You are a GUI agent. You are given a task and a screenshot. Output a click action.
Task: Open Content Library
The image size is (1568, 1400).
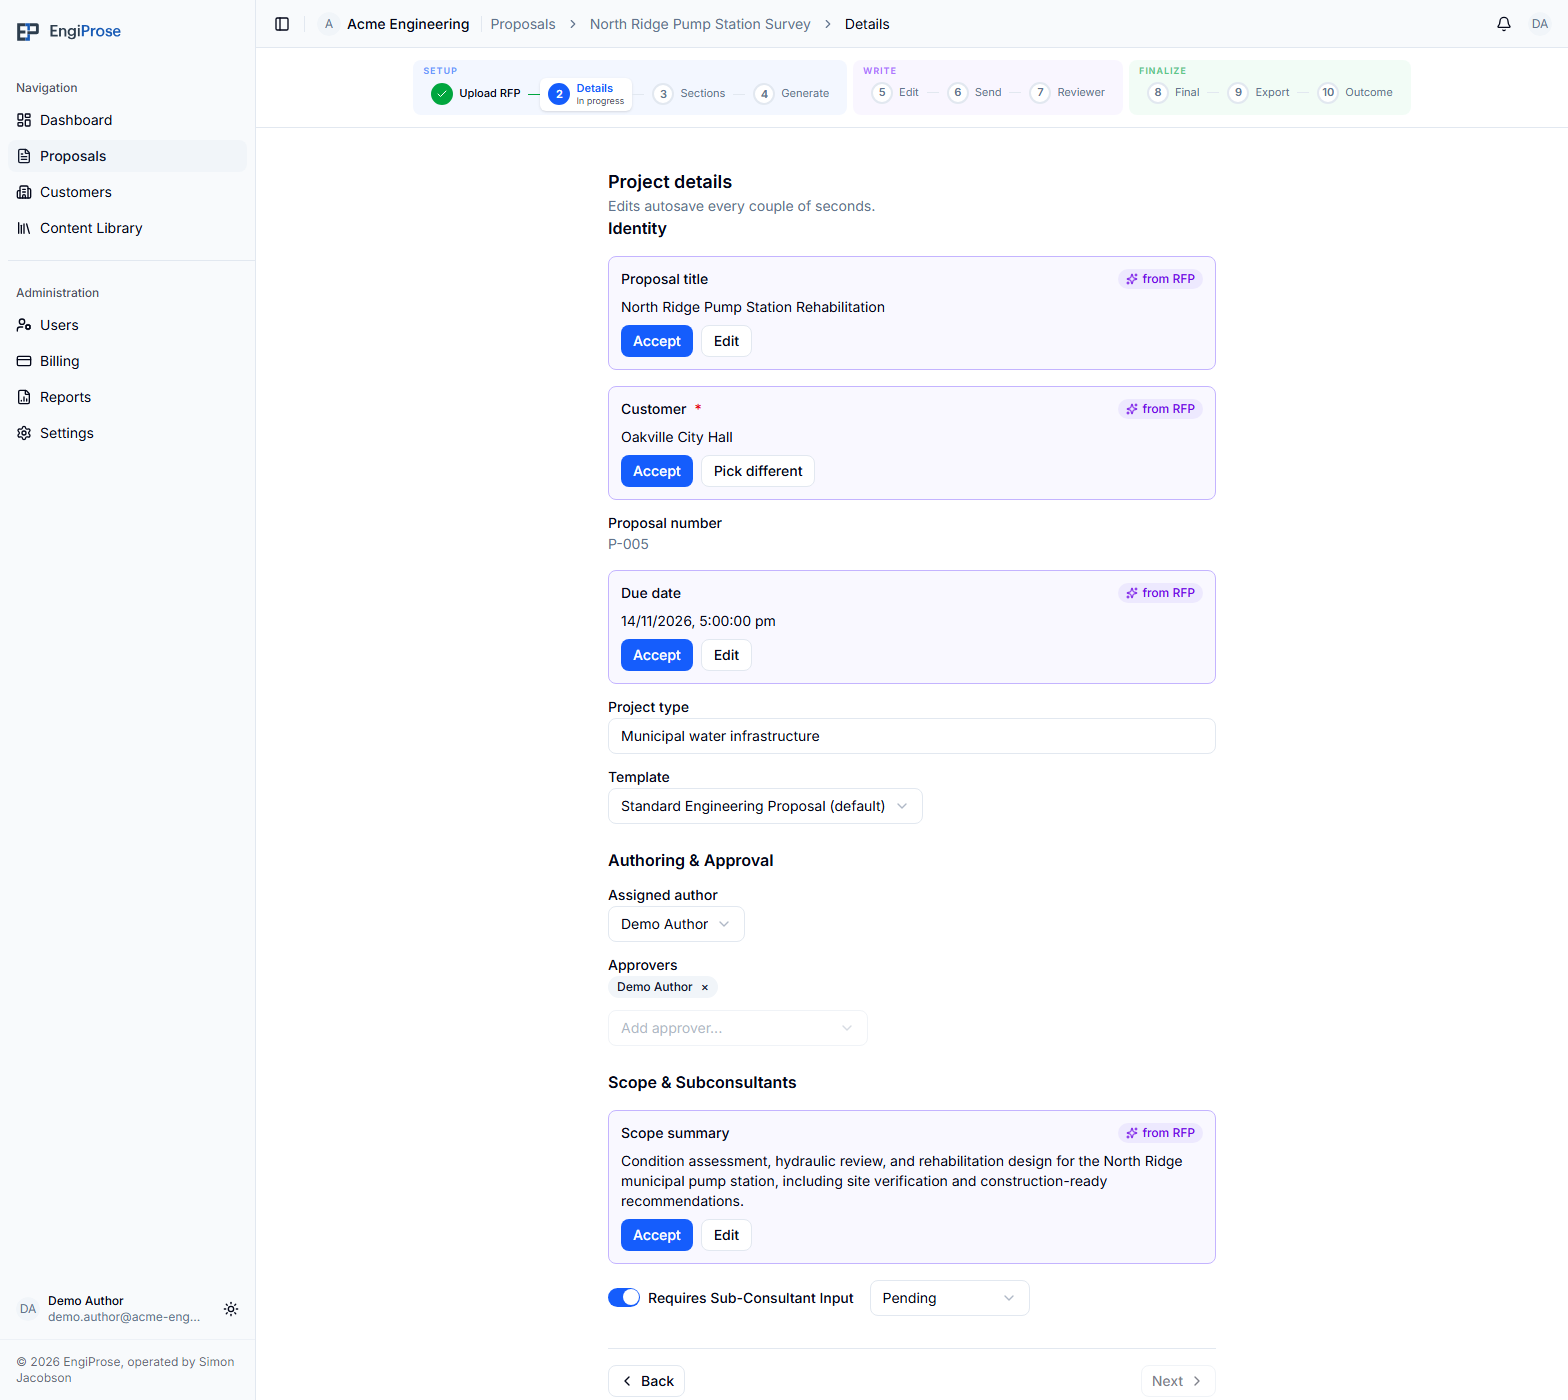click(127, 228)
